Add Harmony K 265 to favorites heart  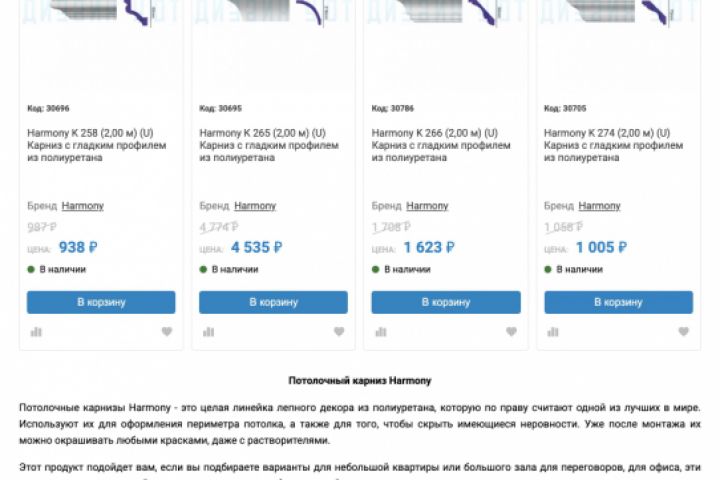[339, 332]
